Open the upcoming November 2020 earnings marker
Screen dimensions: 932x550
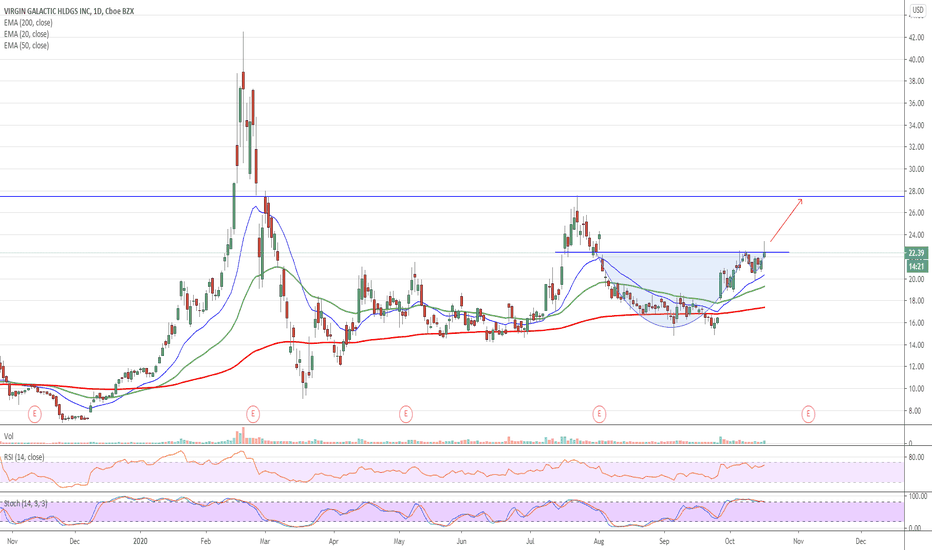pyautogui.click(x=808, y=413)
